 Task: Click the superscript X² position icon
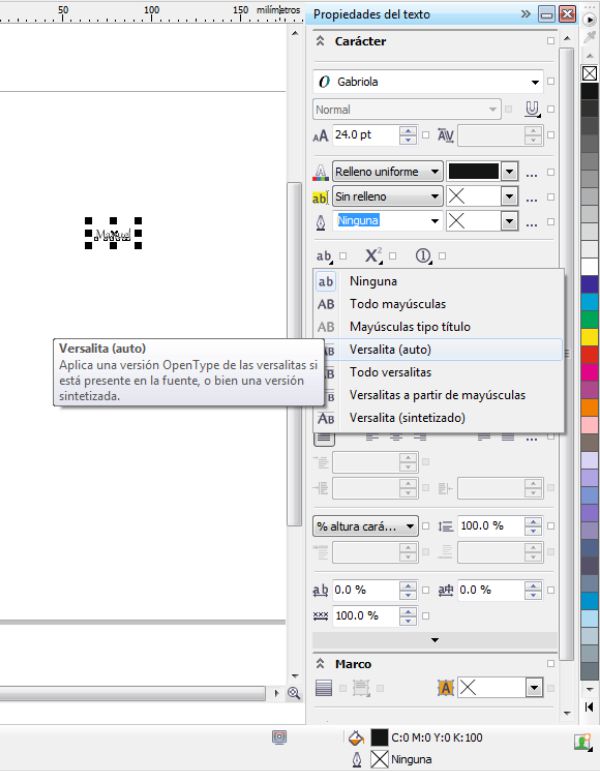point(374,257)
